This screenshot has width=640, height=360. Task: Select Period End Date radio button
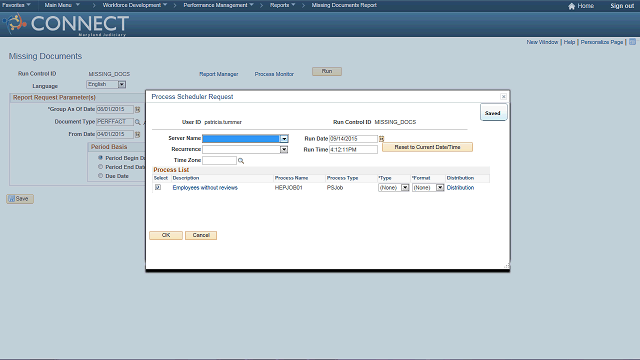pyautogui.click(x=100, y=167)
